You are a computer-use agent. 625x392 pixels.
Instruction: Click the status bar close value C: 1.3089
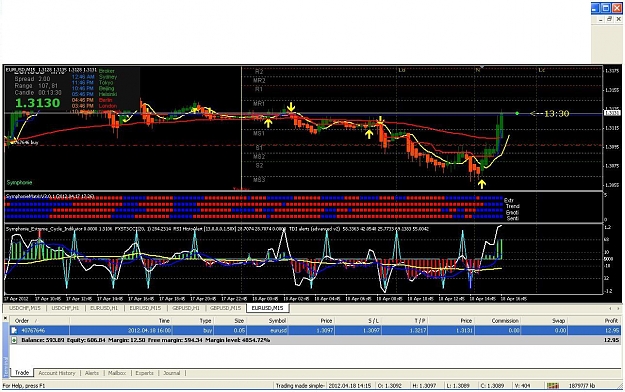(x=494, y=386)
